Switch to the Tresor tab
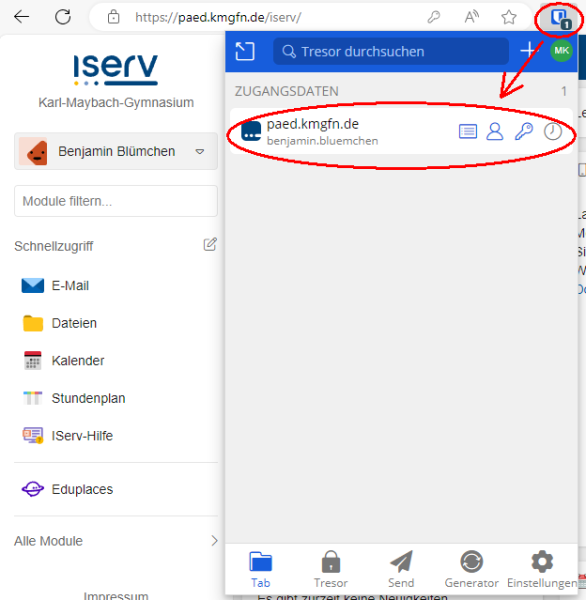The width and height of the screenshot is (586, 600). click(331, 569)
